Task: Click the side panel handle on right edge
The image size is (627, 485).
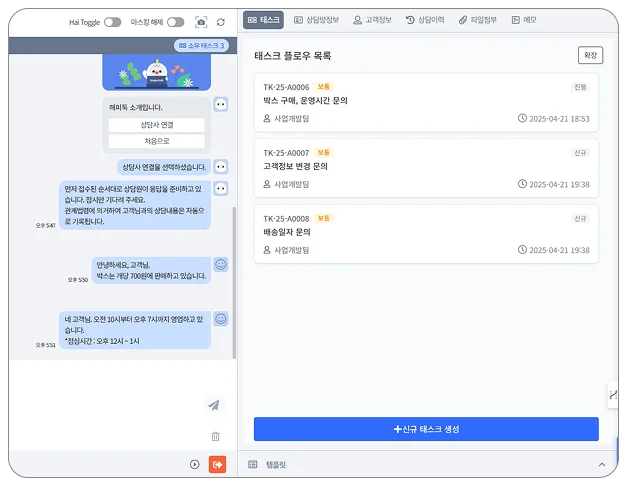Action: [x=613, y=395]
